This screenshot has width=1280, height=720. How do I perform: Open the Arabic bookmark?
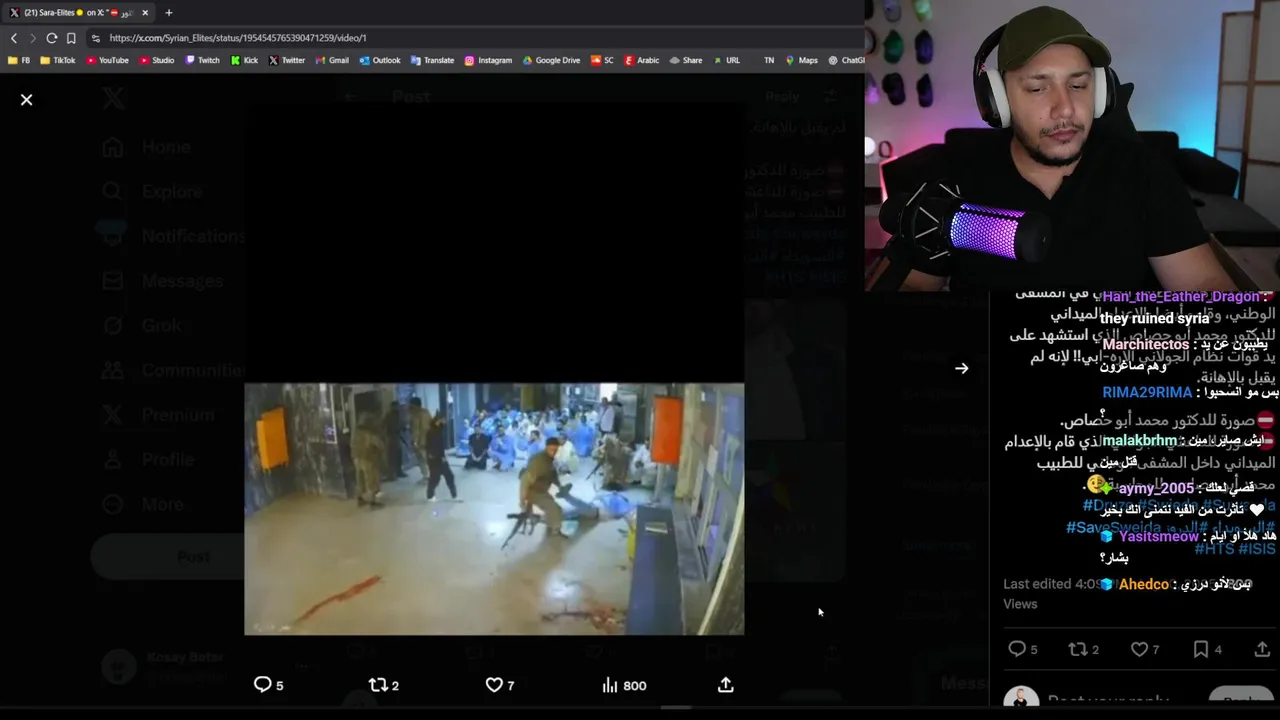click(x=642, y=60)
